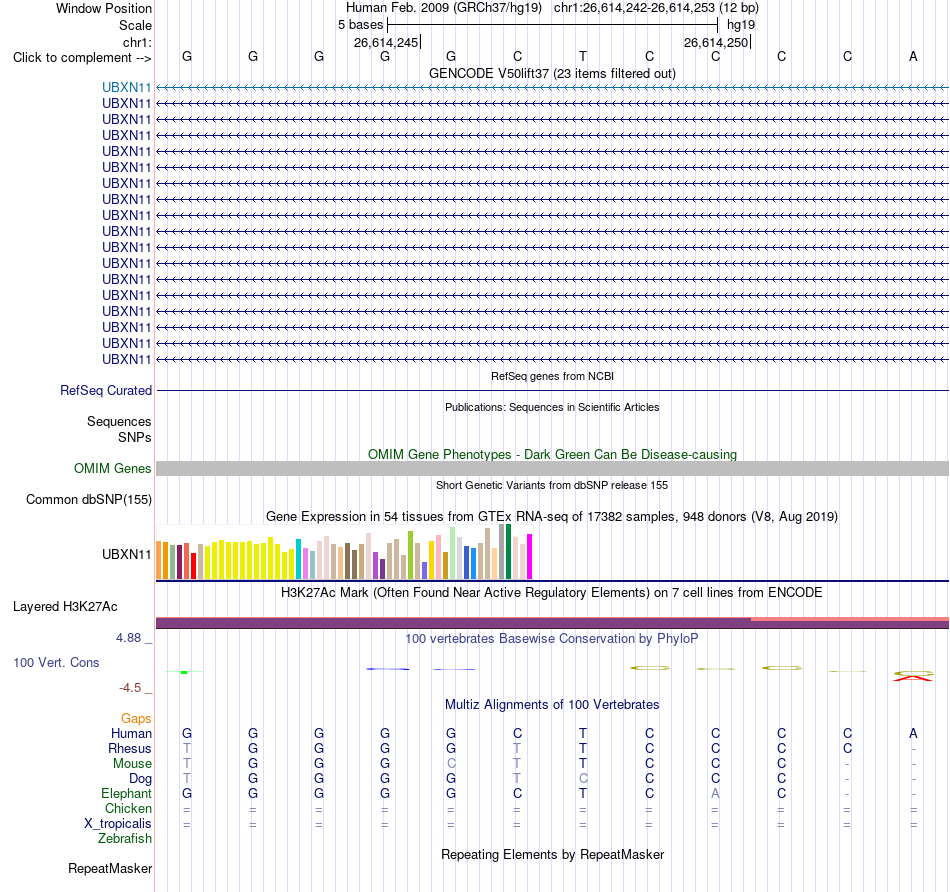
Task: Click the '-4.5' PhyloP lower scale value
Action: 130,688
